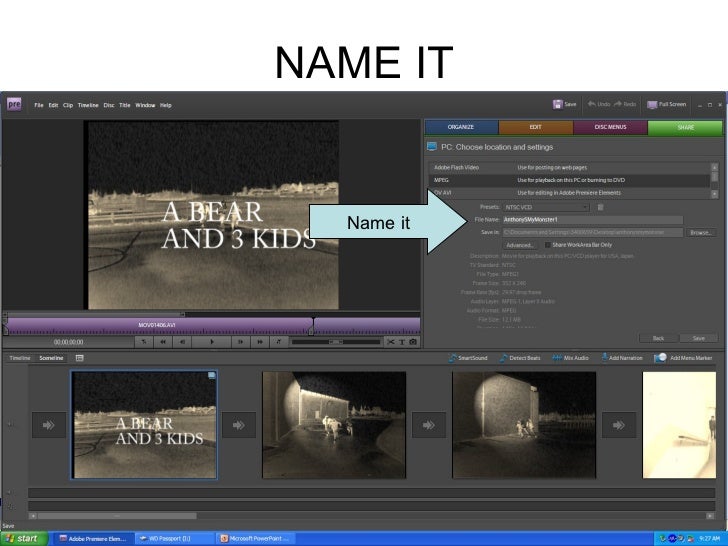Click the Save icon in top toolbar
The image size is (728, 546).
pyautogui.click(x=558, y=104)
